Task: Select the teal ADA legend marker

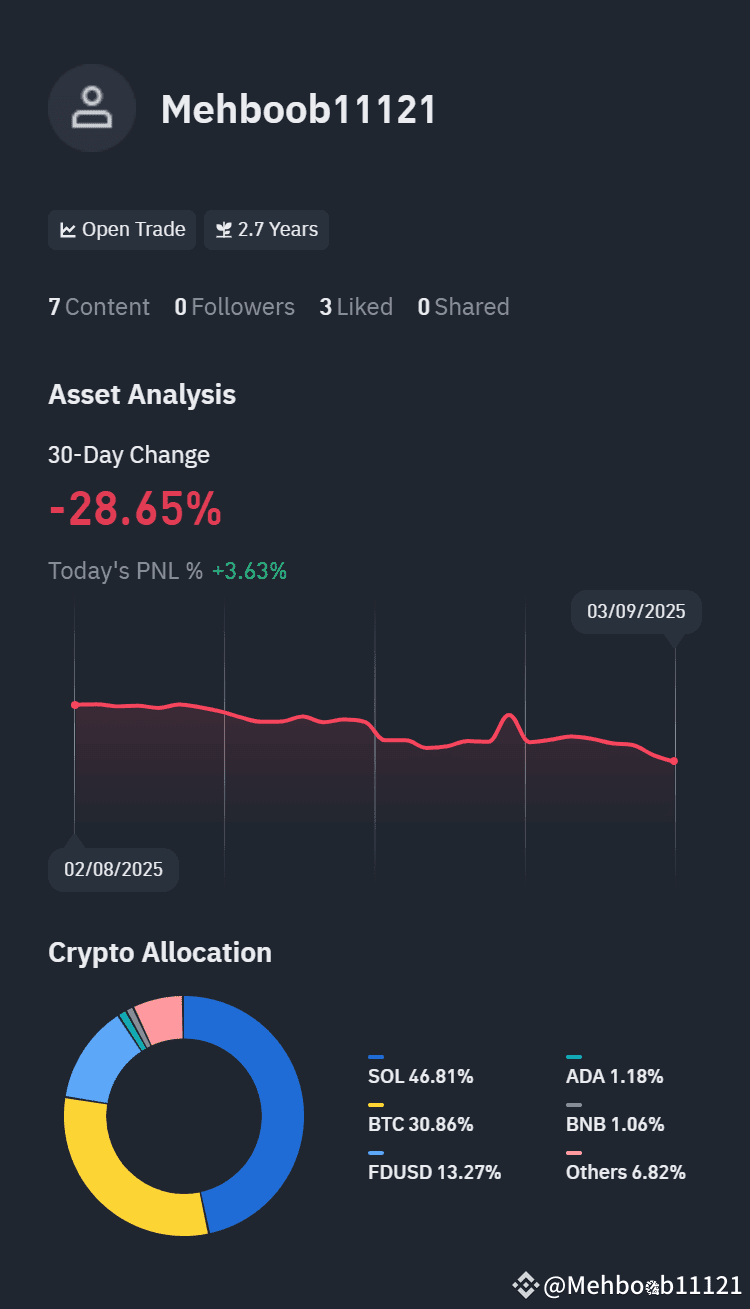Action: (574, 1057)
